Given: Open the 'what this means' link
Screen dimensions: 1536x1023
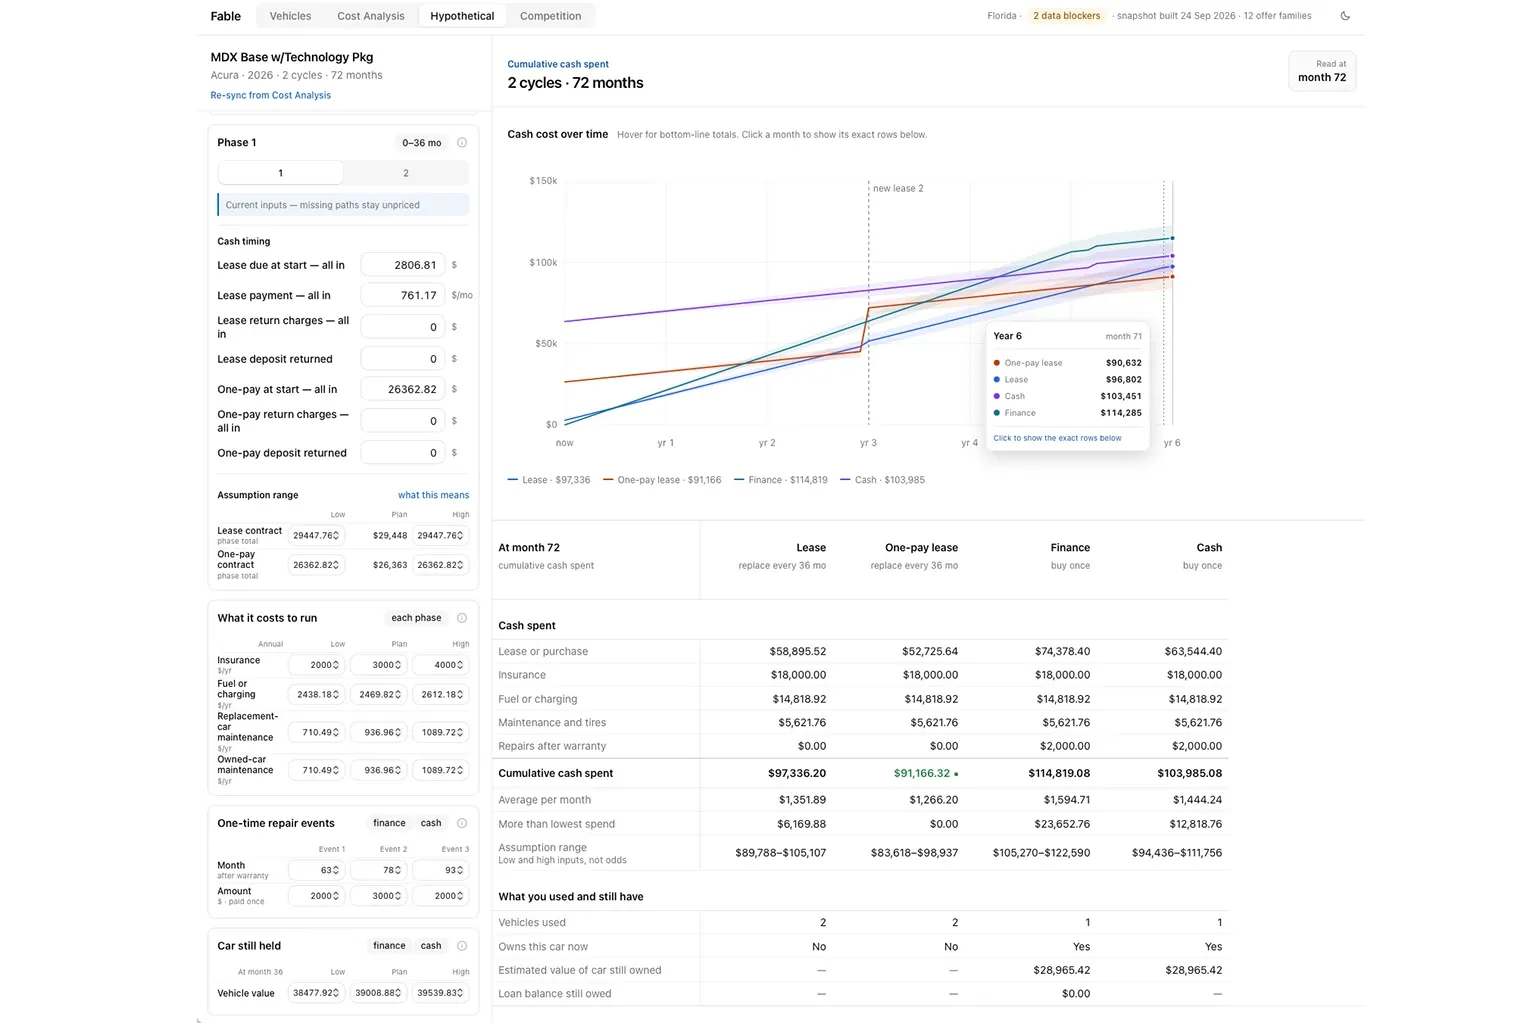Looking at the screenshot, I should pos(433,495).
